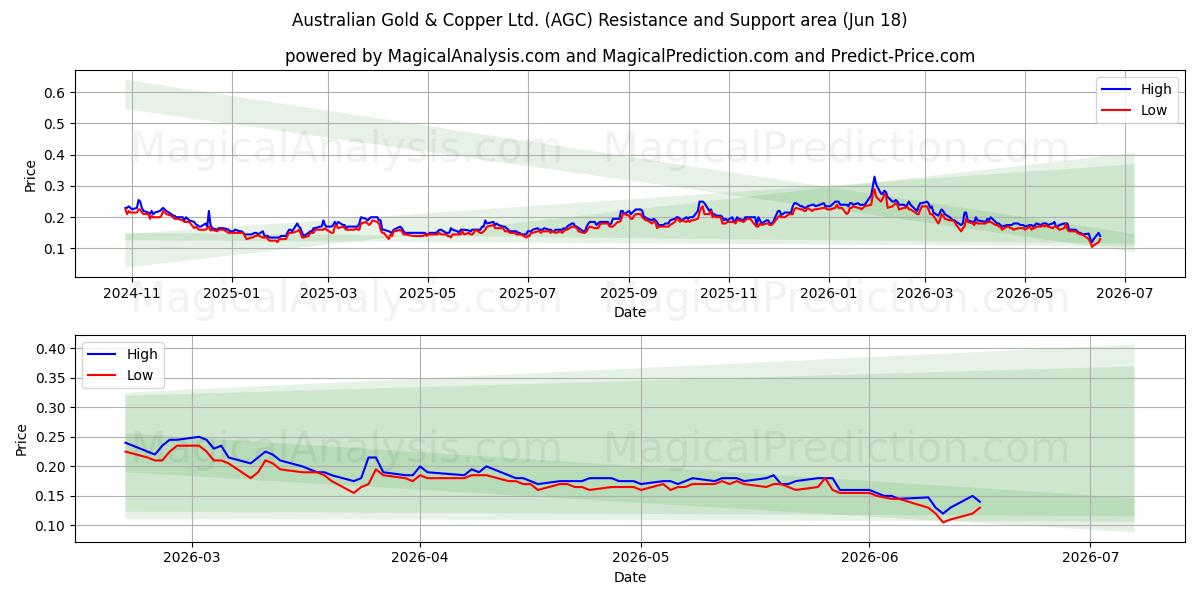Click the bottom chart 'Date' axis label

click(630, 577)
